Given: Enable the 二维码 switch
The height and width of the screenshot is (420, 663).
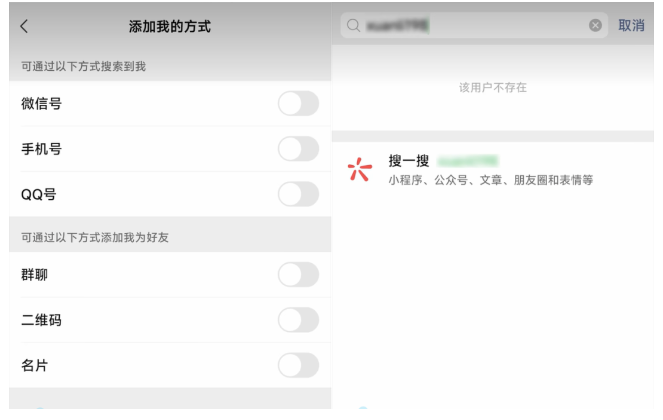Looking at the screenshot, I should pyautogui.click(x=298, y=320).
